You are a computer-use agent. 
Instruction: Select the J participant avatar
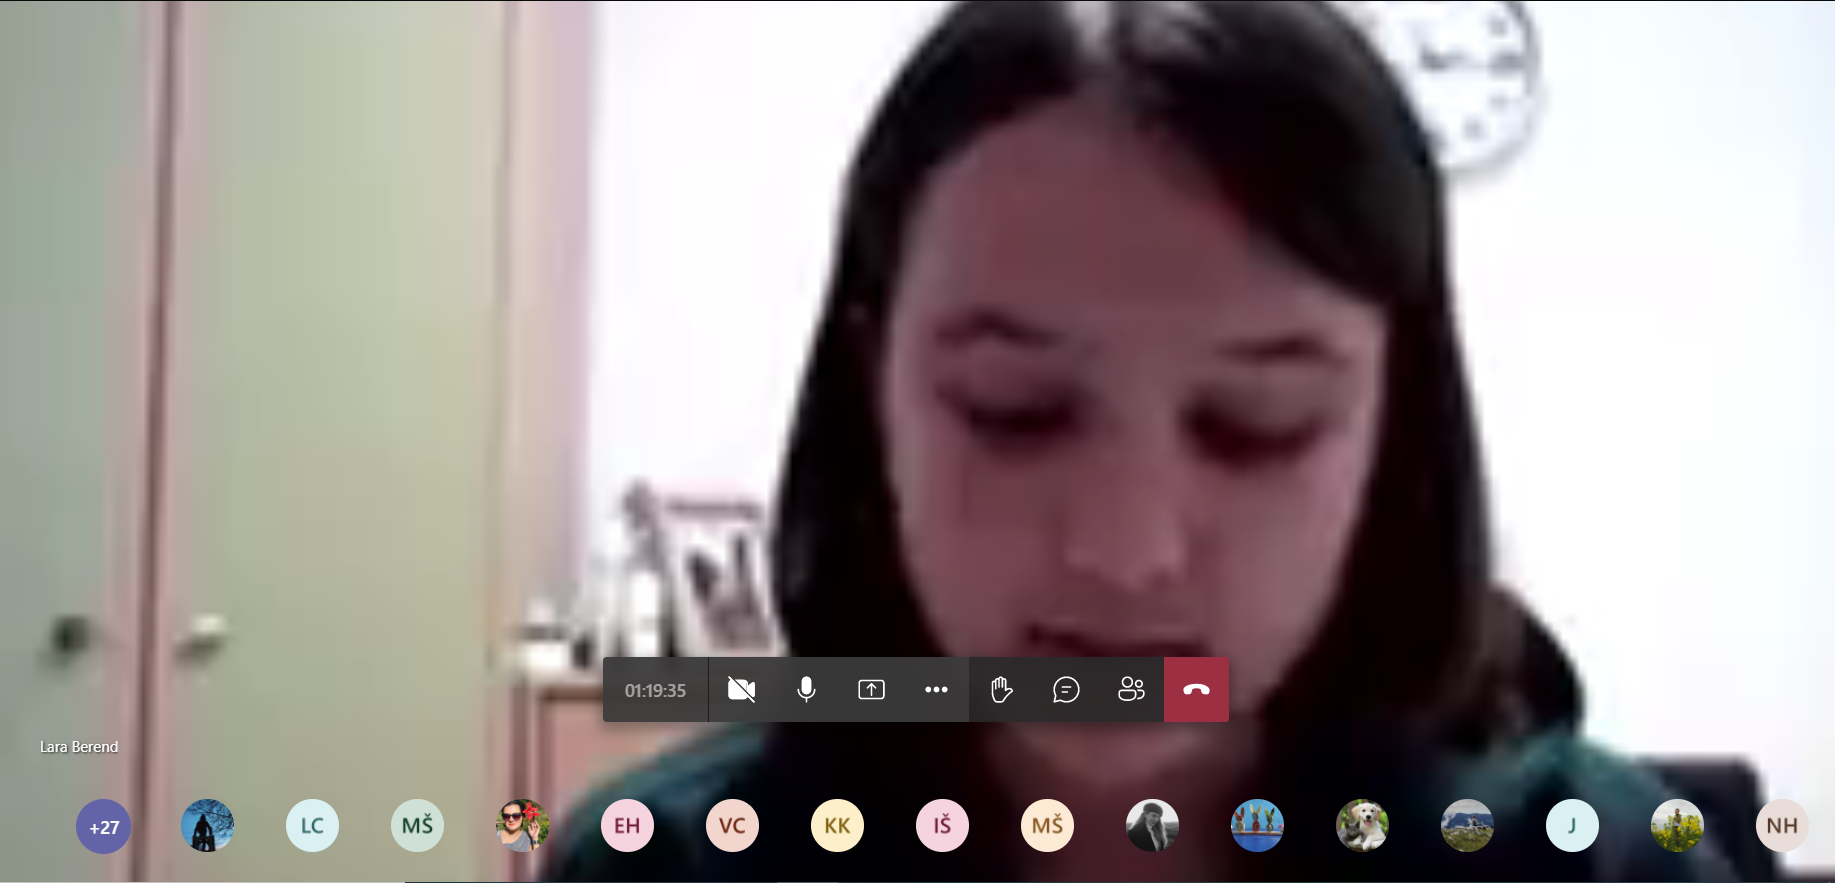tap(1572, 826)
